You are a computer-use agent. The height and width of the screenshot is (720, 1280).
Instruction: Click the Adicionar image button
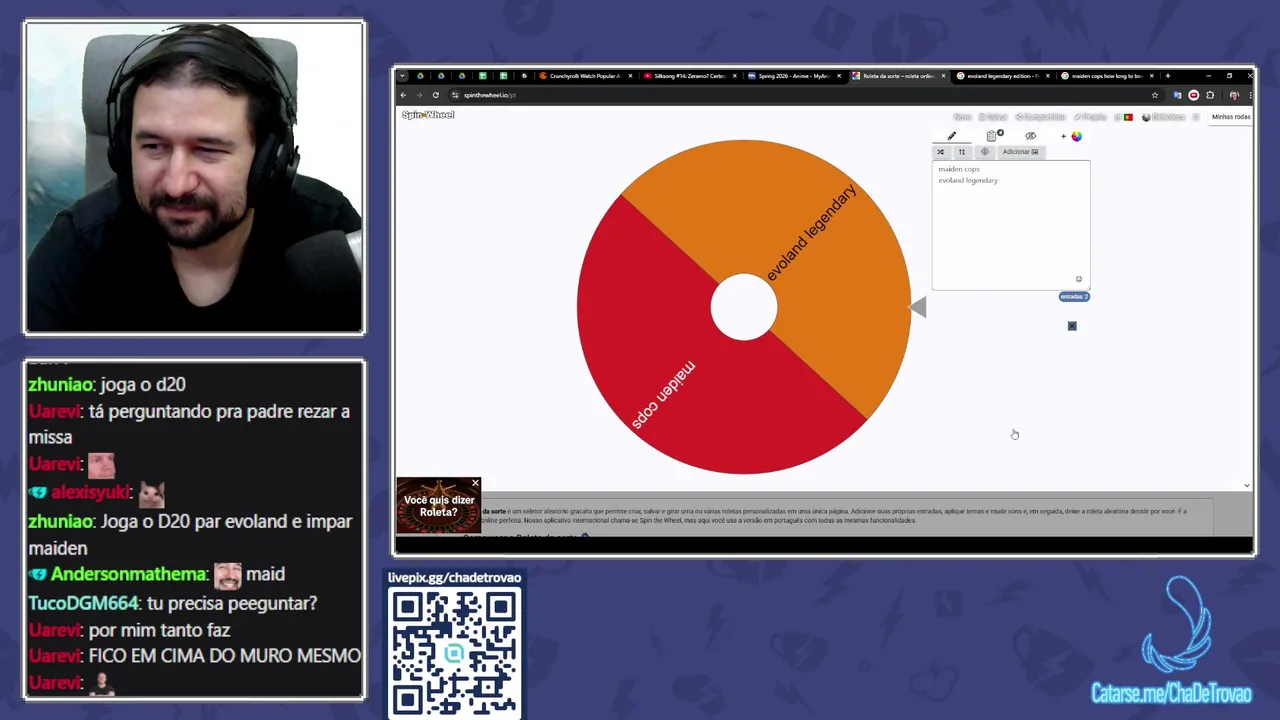pos(1020,152)
